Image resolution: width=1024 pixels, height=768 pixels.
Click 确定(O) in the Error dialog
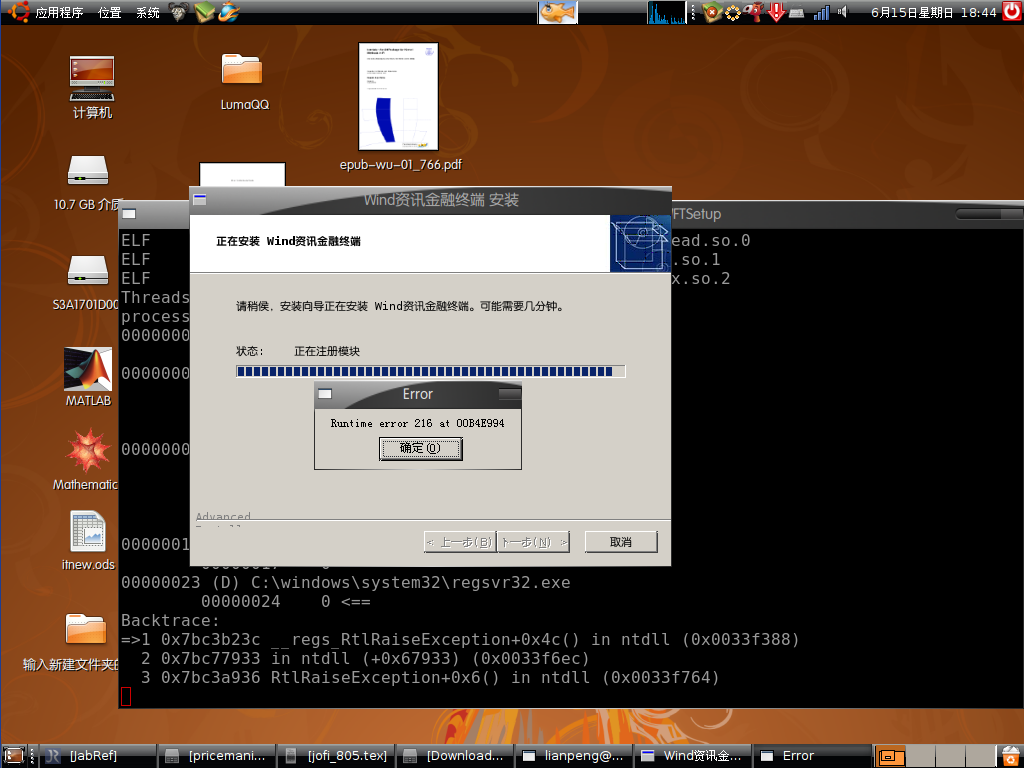(x=421, y=449)
